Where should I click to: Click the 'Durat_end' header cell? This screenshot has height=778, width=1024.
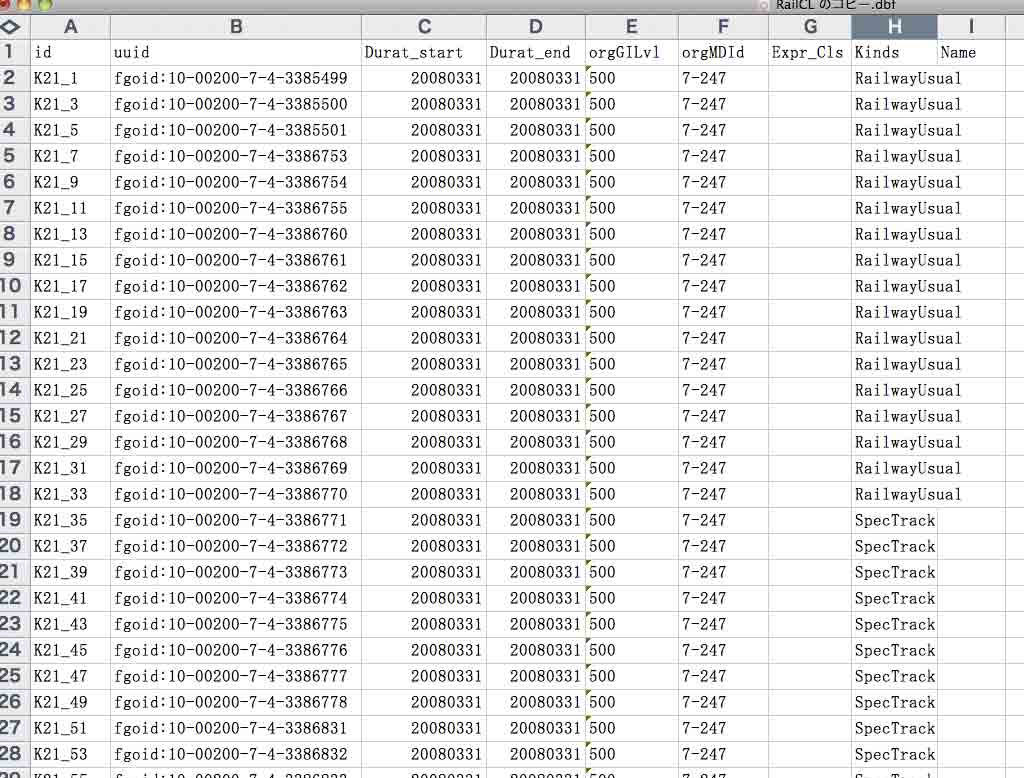click(x=536, y=52)
